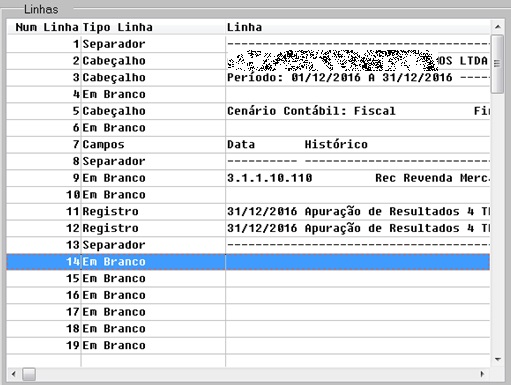Click 'Período: 01/12/2016 A 31/12/2016' line cell

pos(358,77)
